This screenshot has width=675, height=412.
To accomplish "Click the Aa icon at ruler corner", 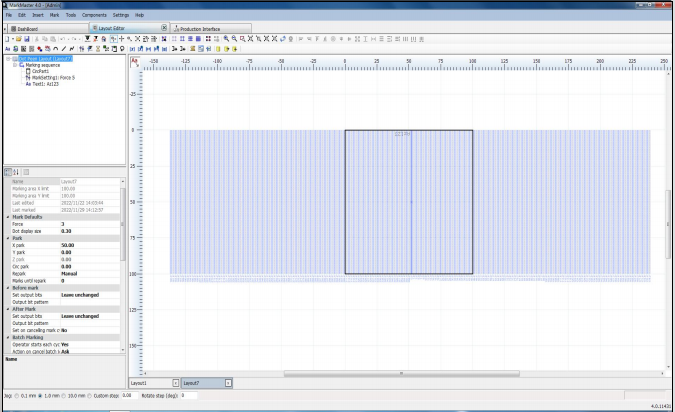I will [135, 62].
